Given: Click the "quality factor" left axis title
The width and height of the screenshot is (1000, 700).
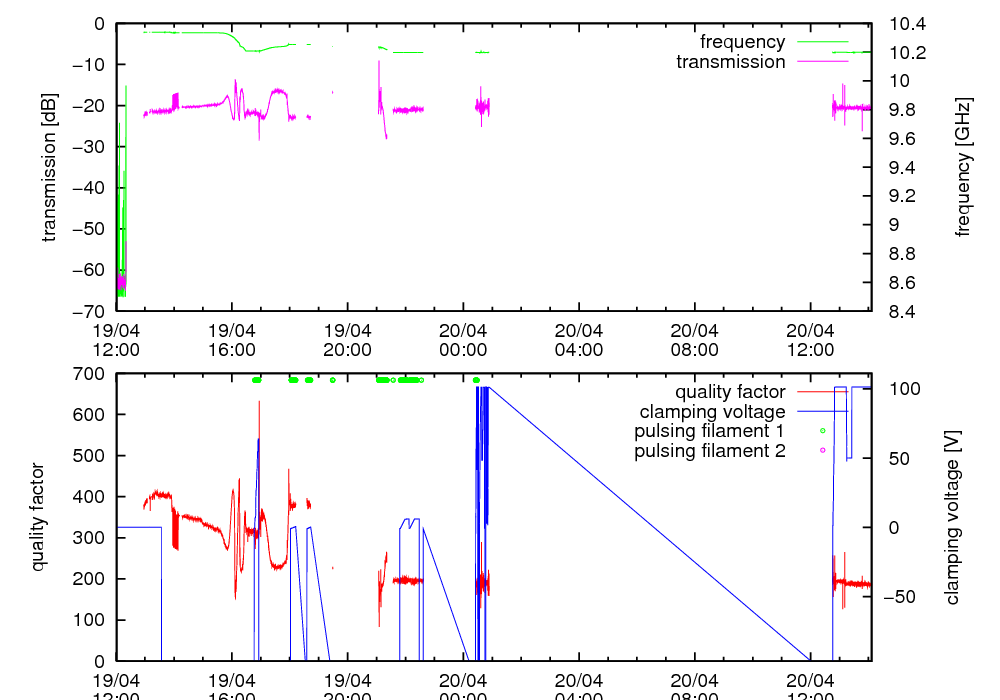Looking at the screenshot, I should [39, 517].
